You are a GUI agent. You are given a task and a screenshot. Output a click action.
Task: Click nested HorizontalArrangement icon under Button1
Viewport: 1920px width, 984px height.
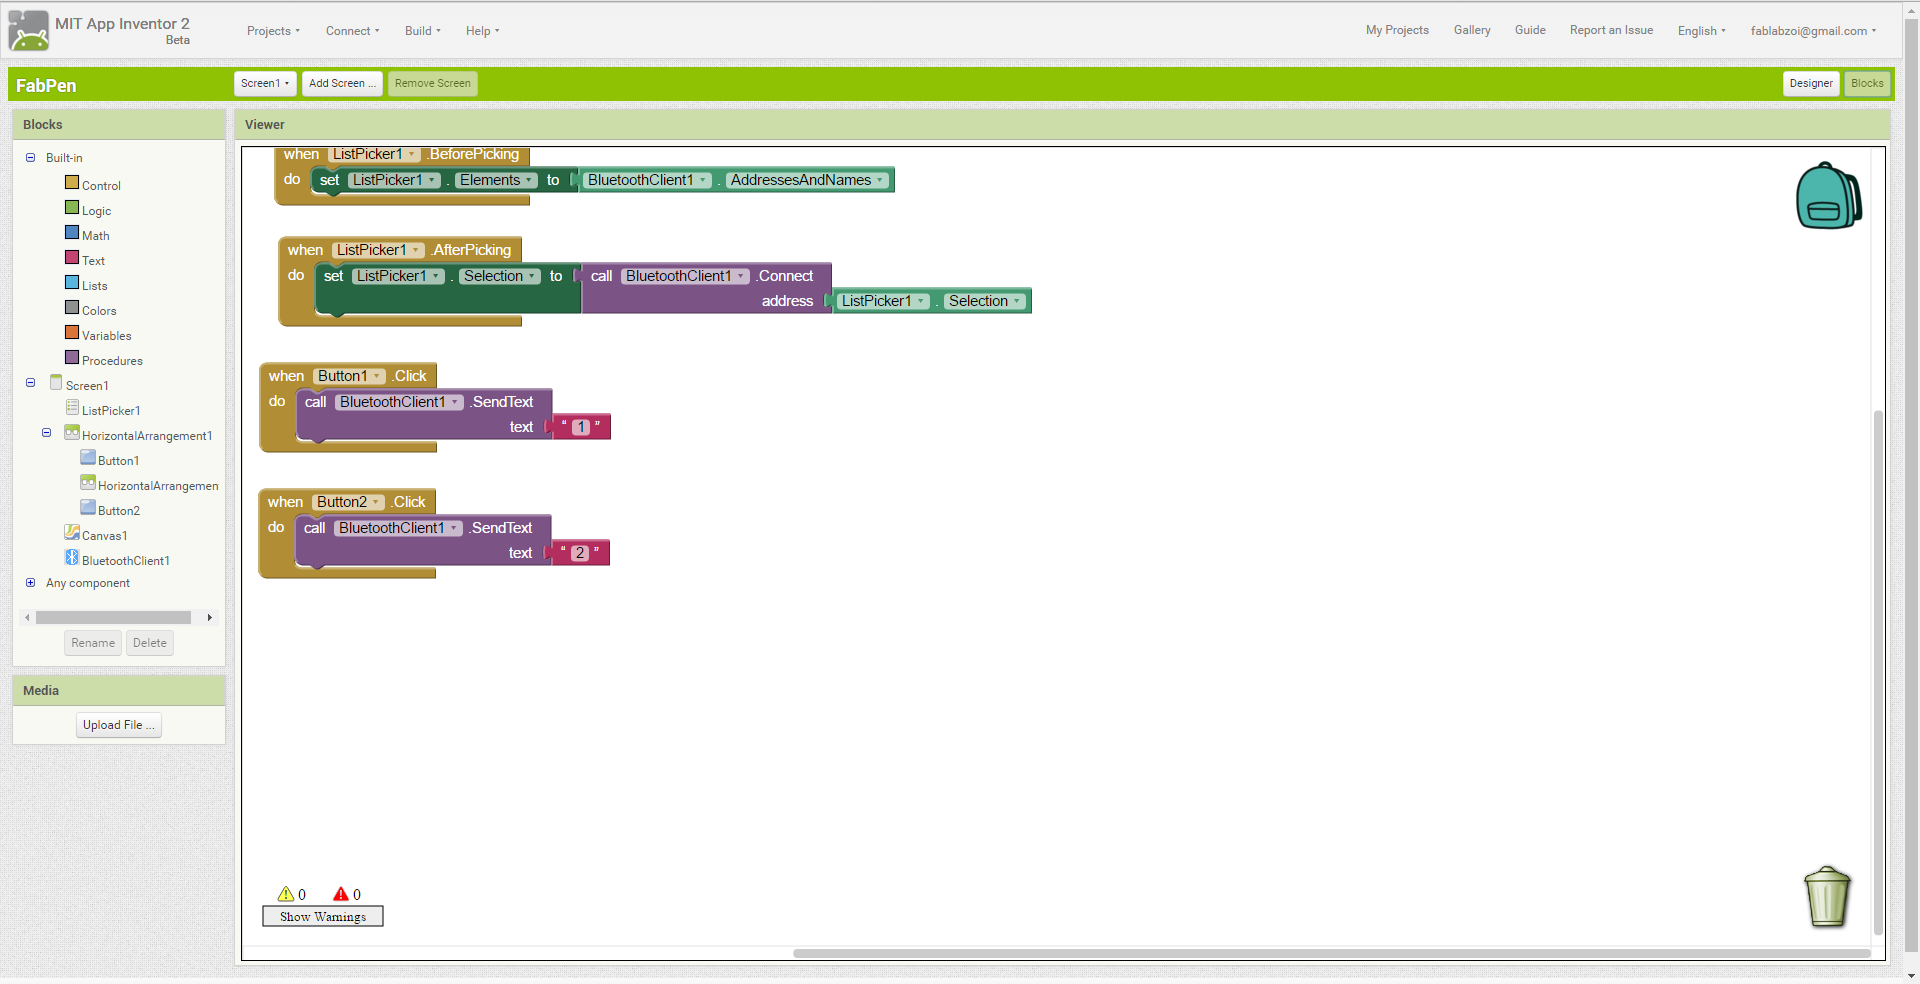(88, 483)
